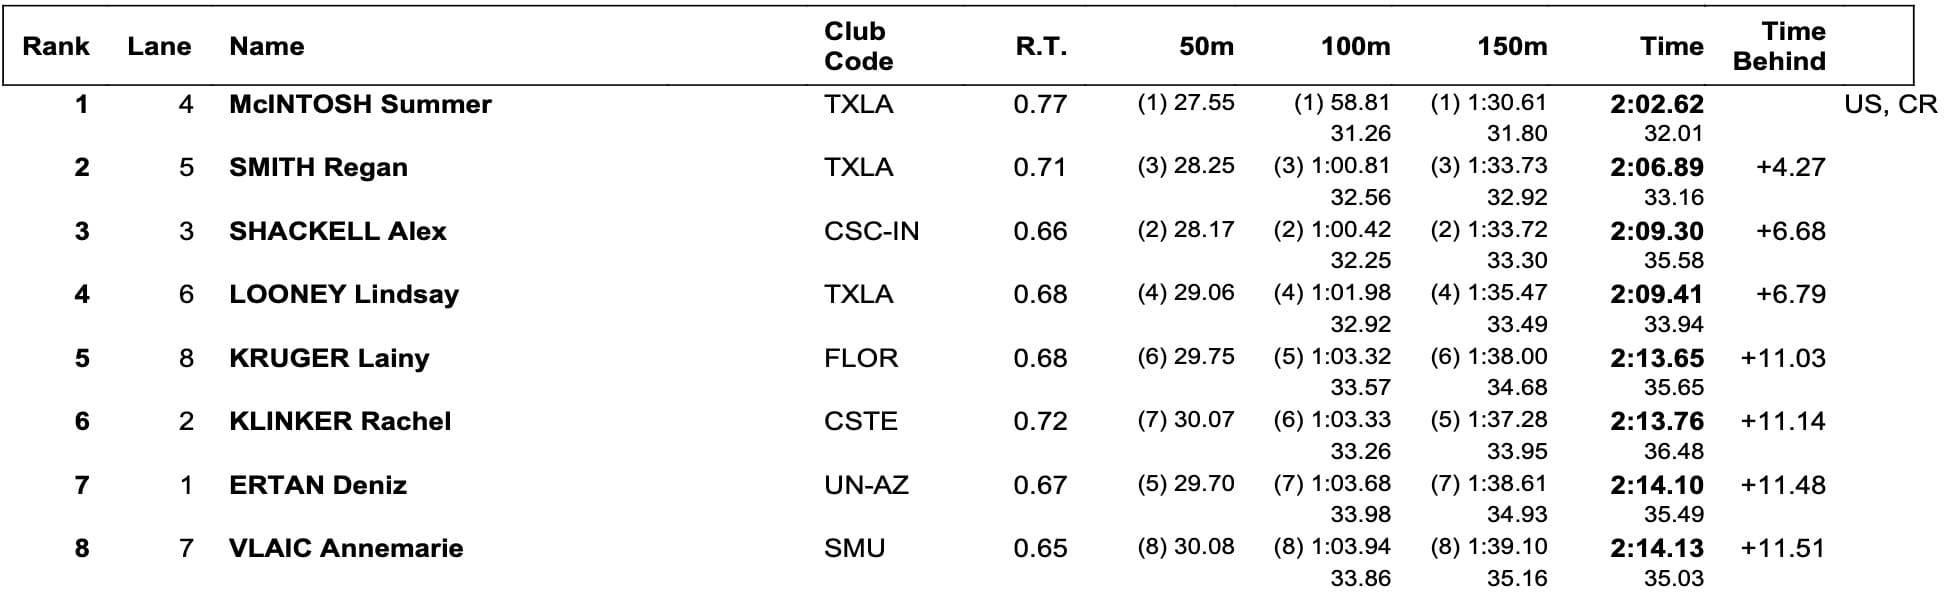This screenshot has height=602, width=1951.
Task: Click the 150m split column header
Action: pos(1512,46)
